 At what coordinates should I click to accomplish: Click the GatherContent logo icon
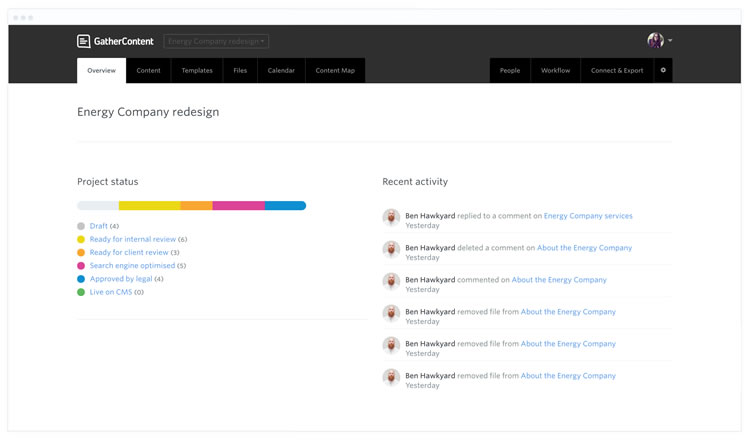point(84,41)
